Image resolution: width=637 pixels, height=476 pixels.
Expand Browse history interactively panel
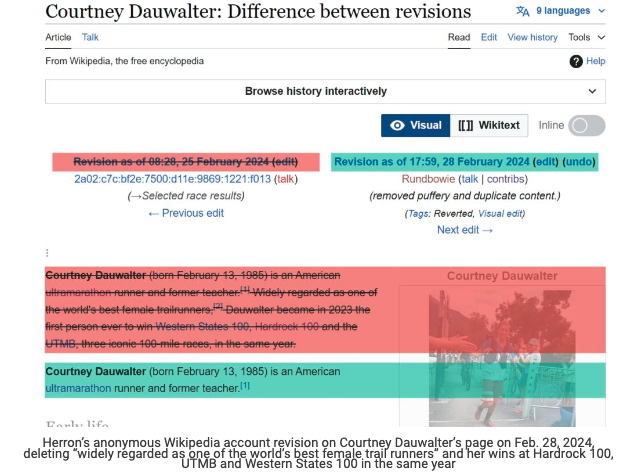tap(325, 91)
